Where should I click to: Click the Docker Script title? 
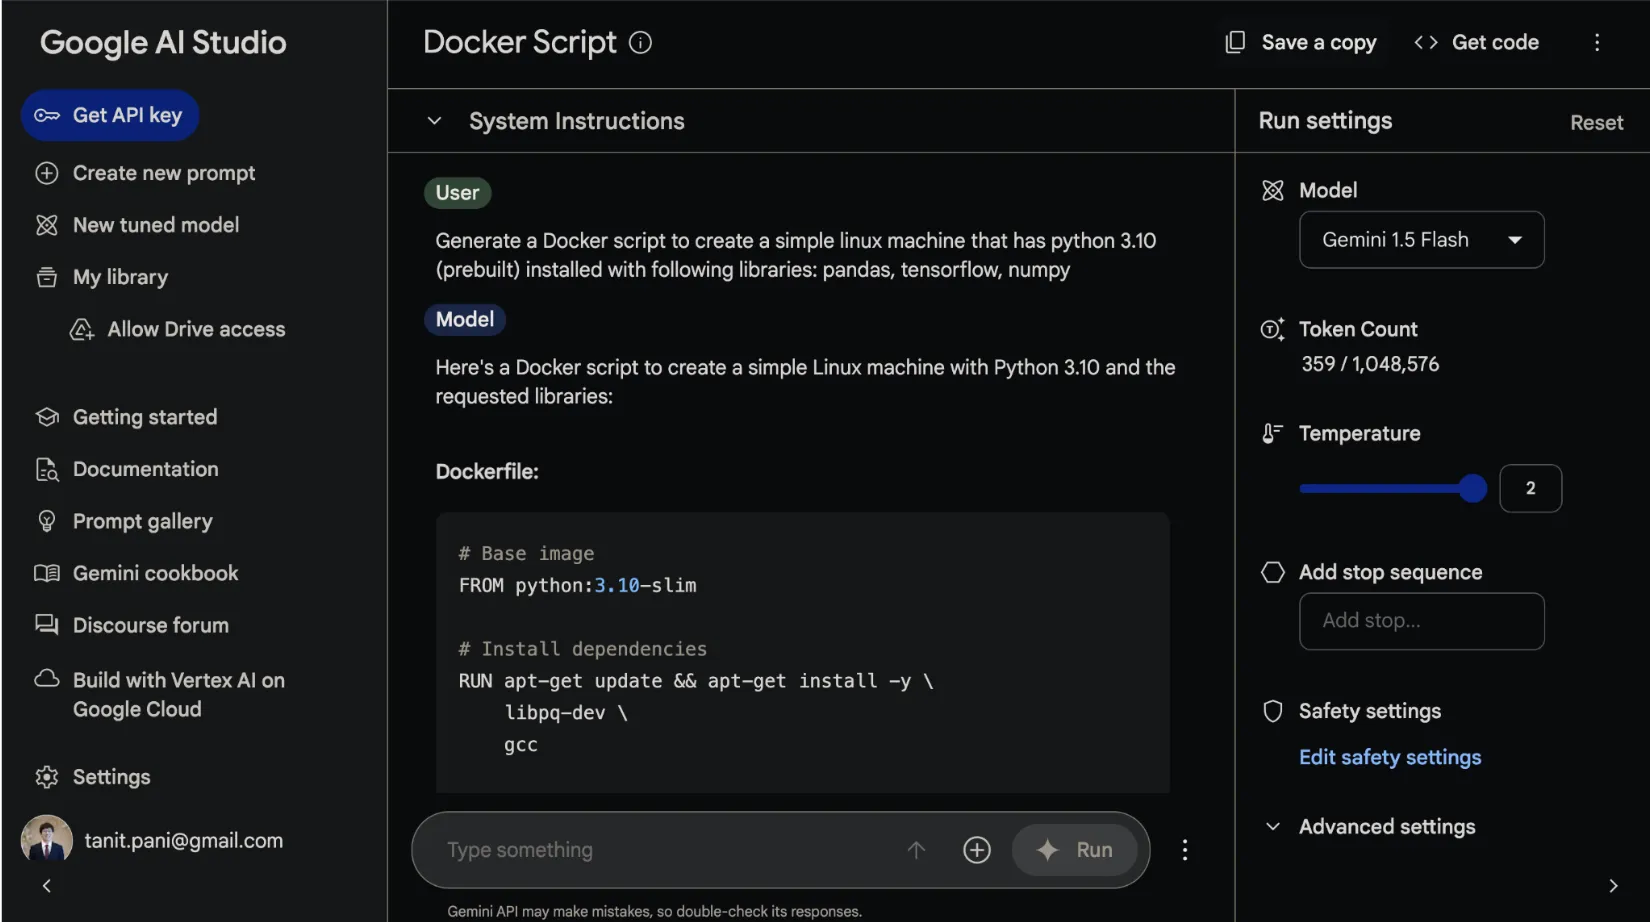pyautogui.click(x=520, y=42)
